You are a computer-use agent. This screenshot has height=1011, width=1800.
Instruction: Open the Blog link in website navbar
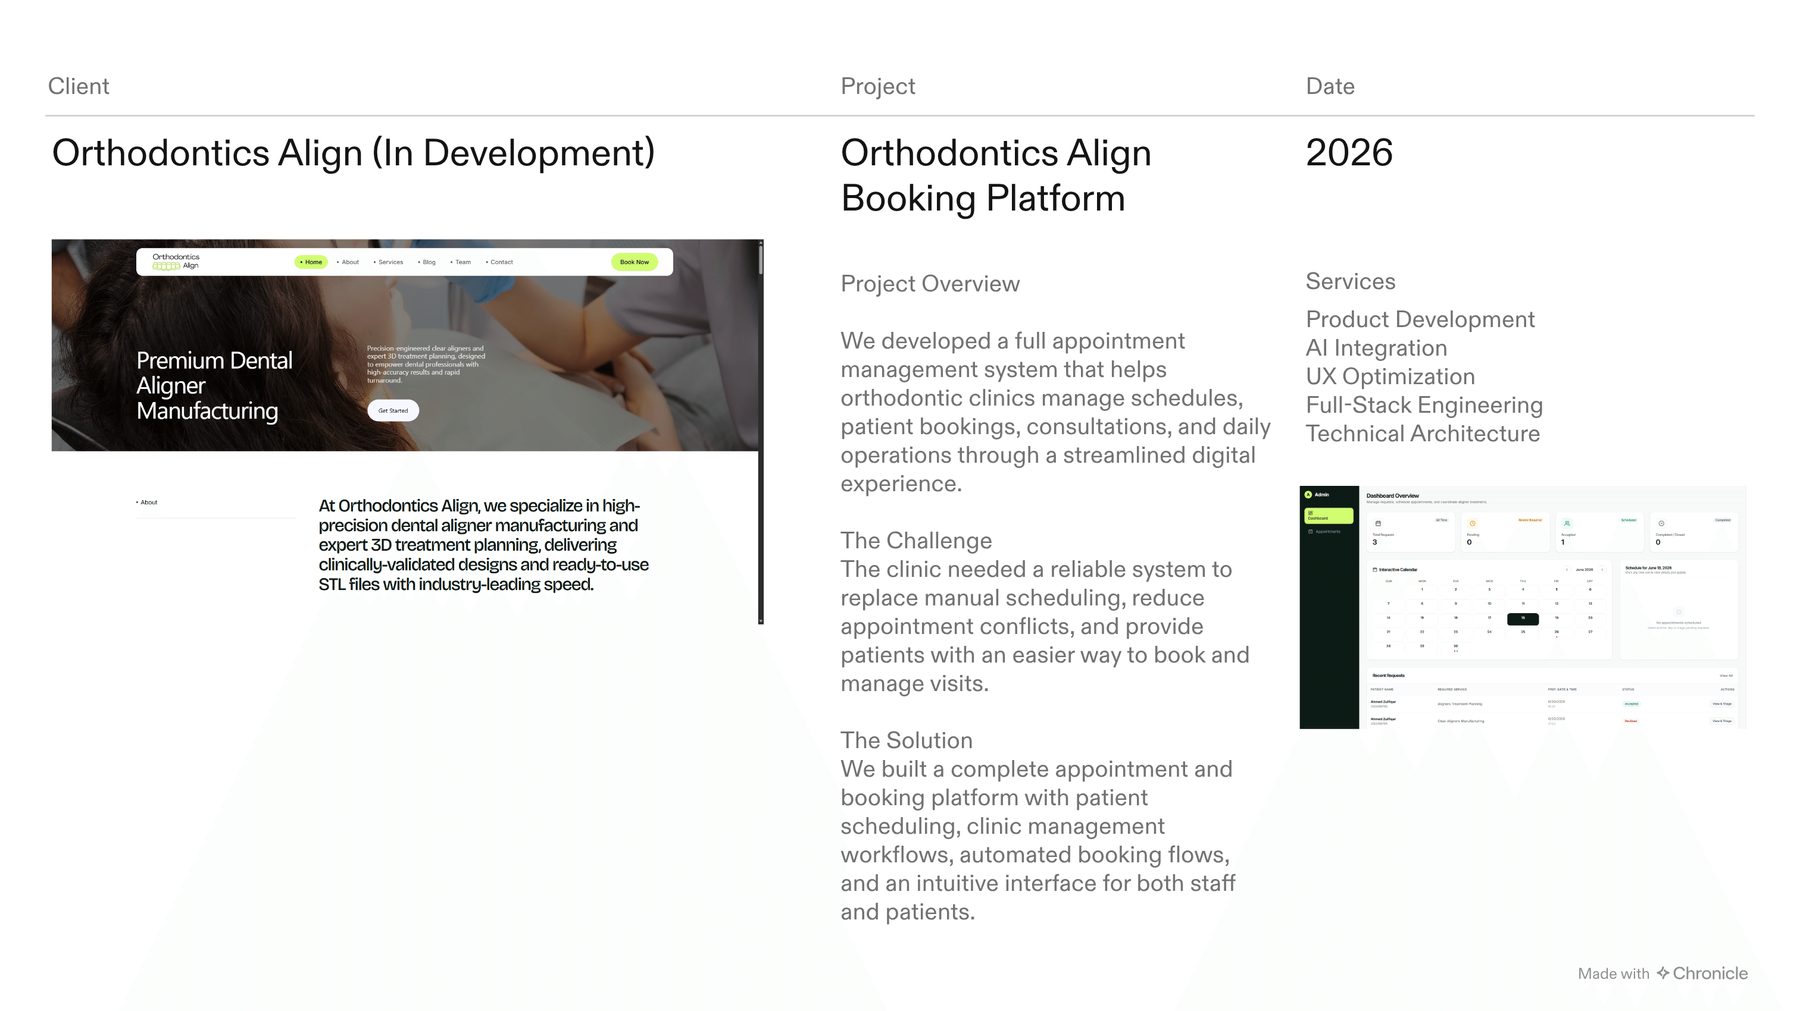427,262
